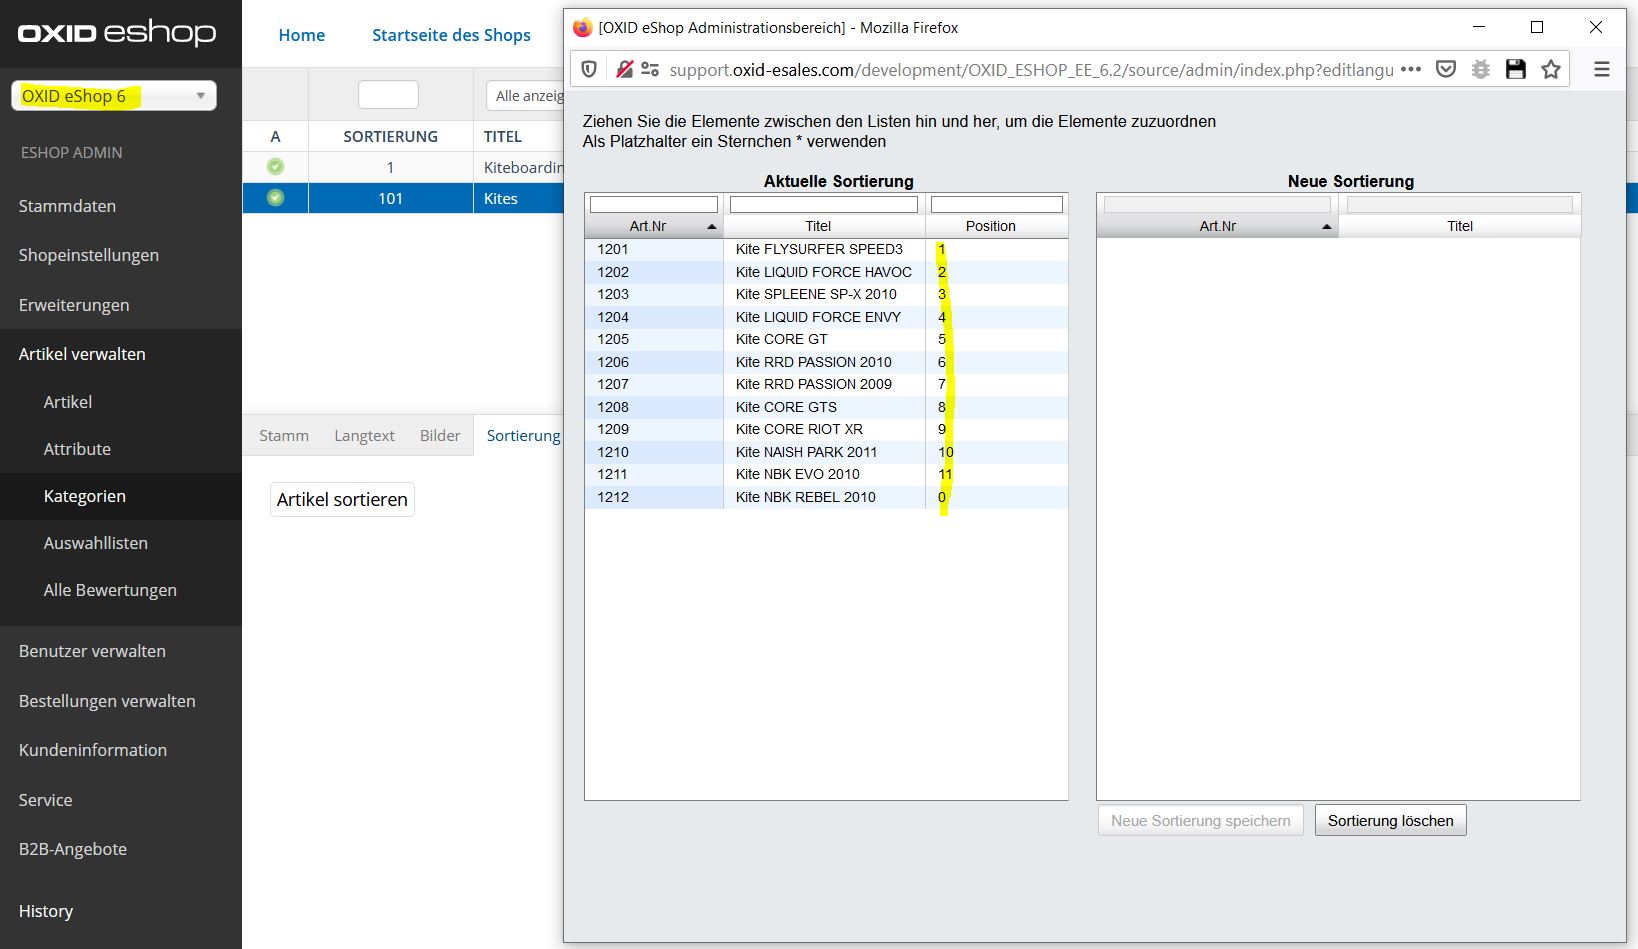The image size is (1638, 949).
Task: Open Firefox tracking protection shield icon
Action: 589,69
